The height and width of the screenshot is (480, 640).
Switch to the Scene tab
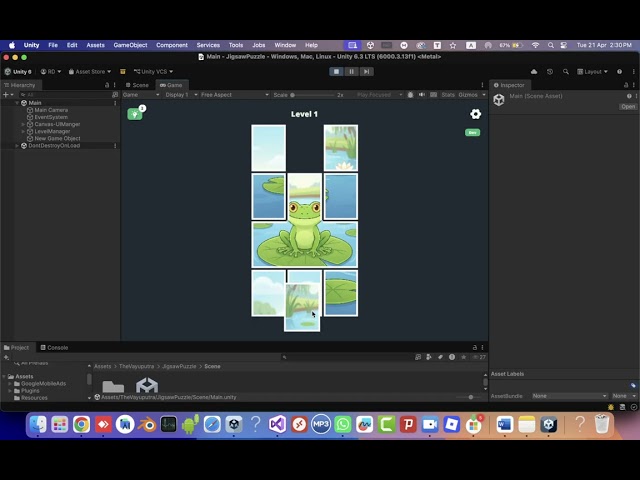tap(137, 85)
